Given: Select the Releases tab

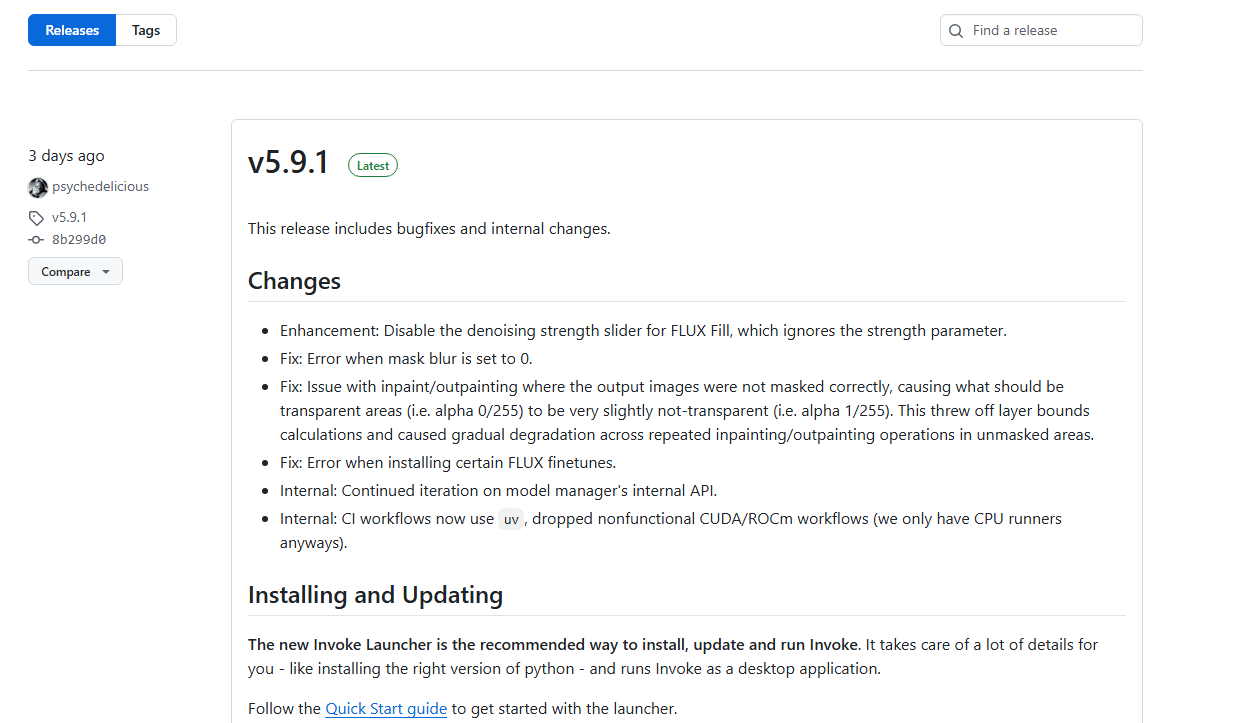Looking at the screenshot, I should point(72,30).
